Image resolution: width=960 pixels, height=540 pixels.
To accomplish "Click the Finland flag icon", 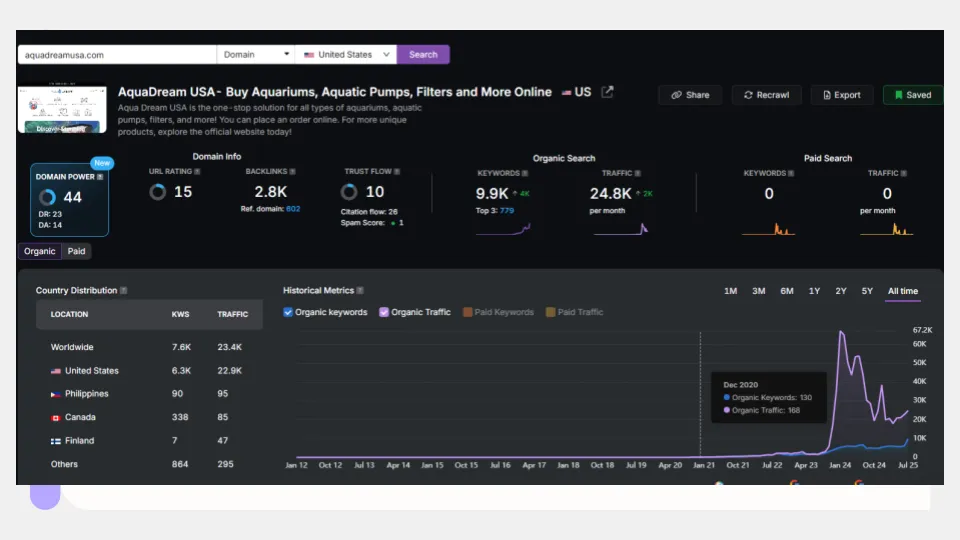I will coord(56,441).
